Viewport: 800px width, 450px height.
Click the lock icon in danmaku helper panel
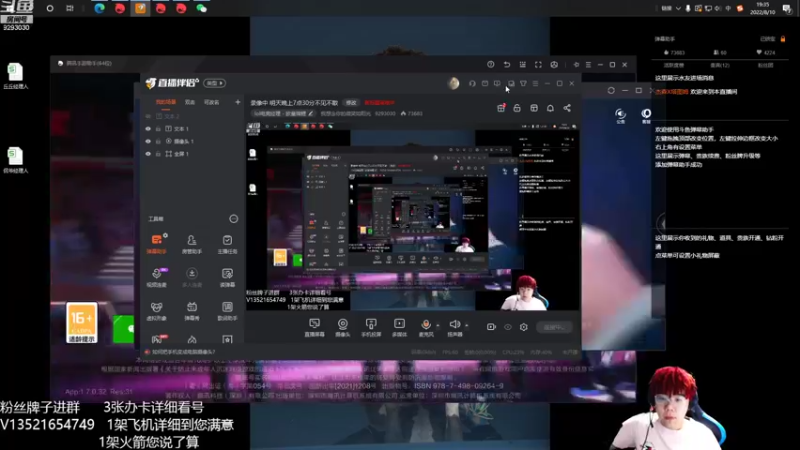pos(783,39)
